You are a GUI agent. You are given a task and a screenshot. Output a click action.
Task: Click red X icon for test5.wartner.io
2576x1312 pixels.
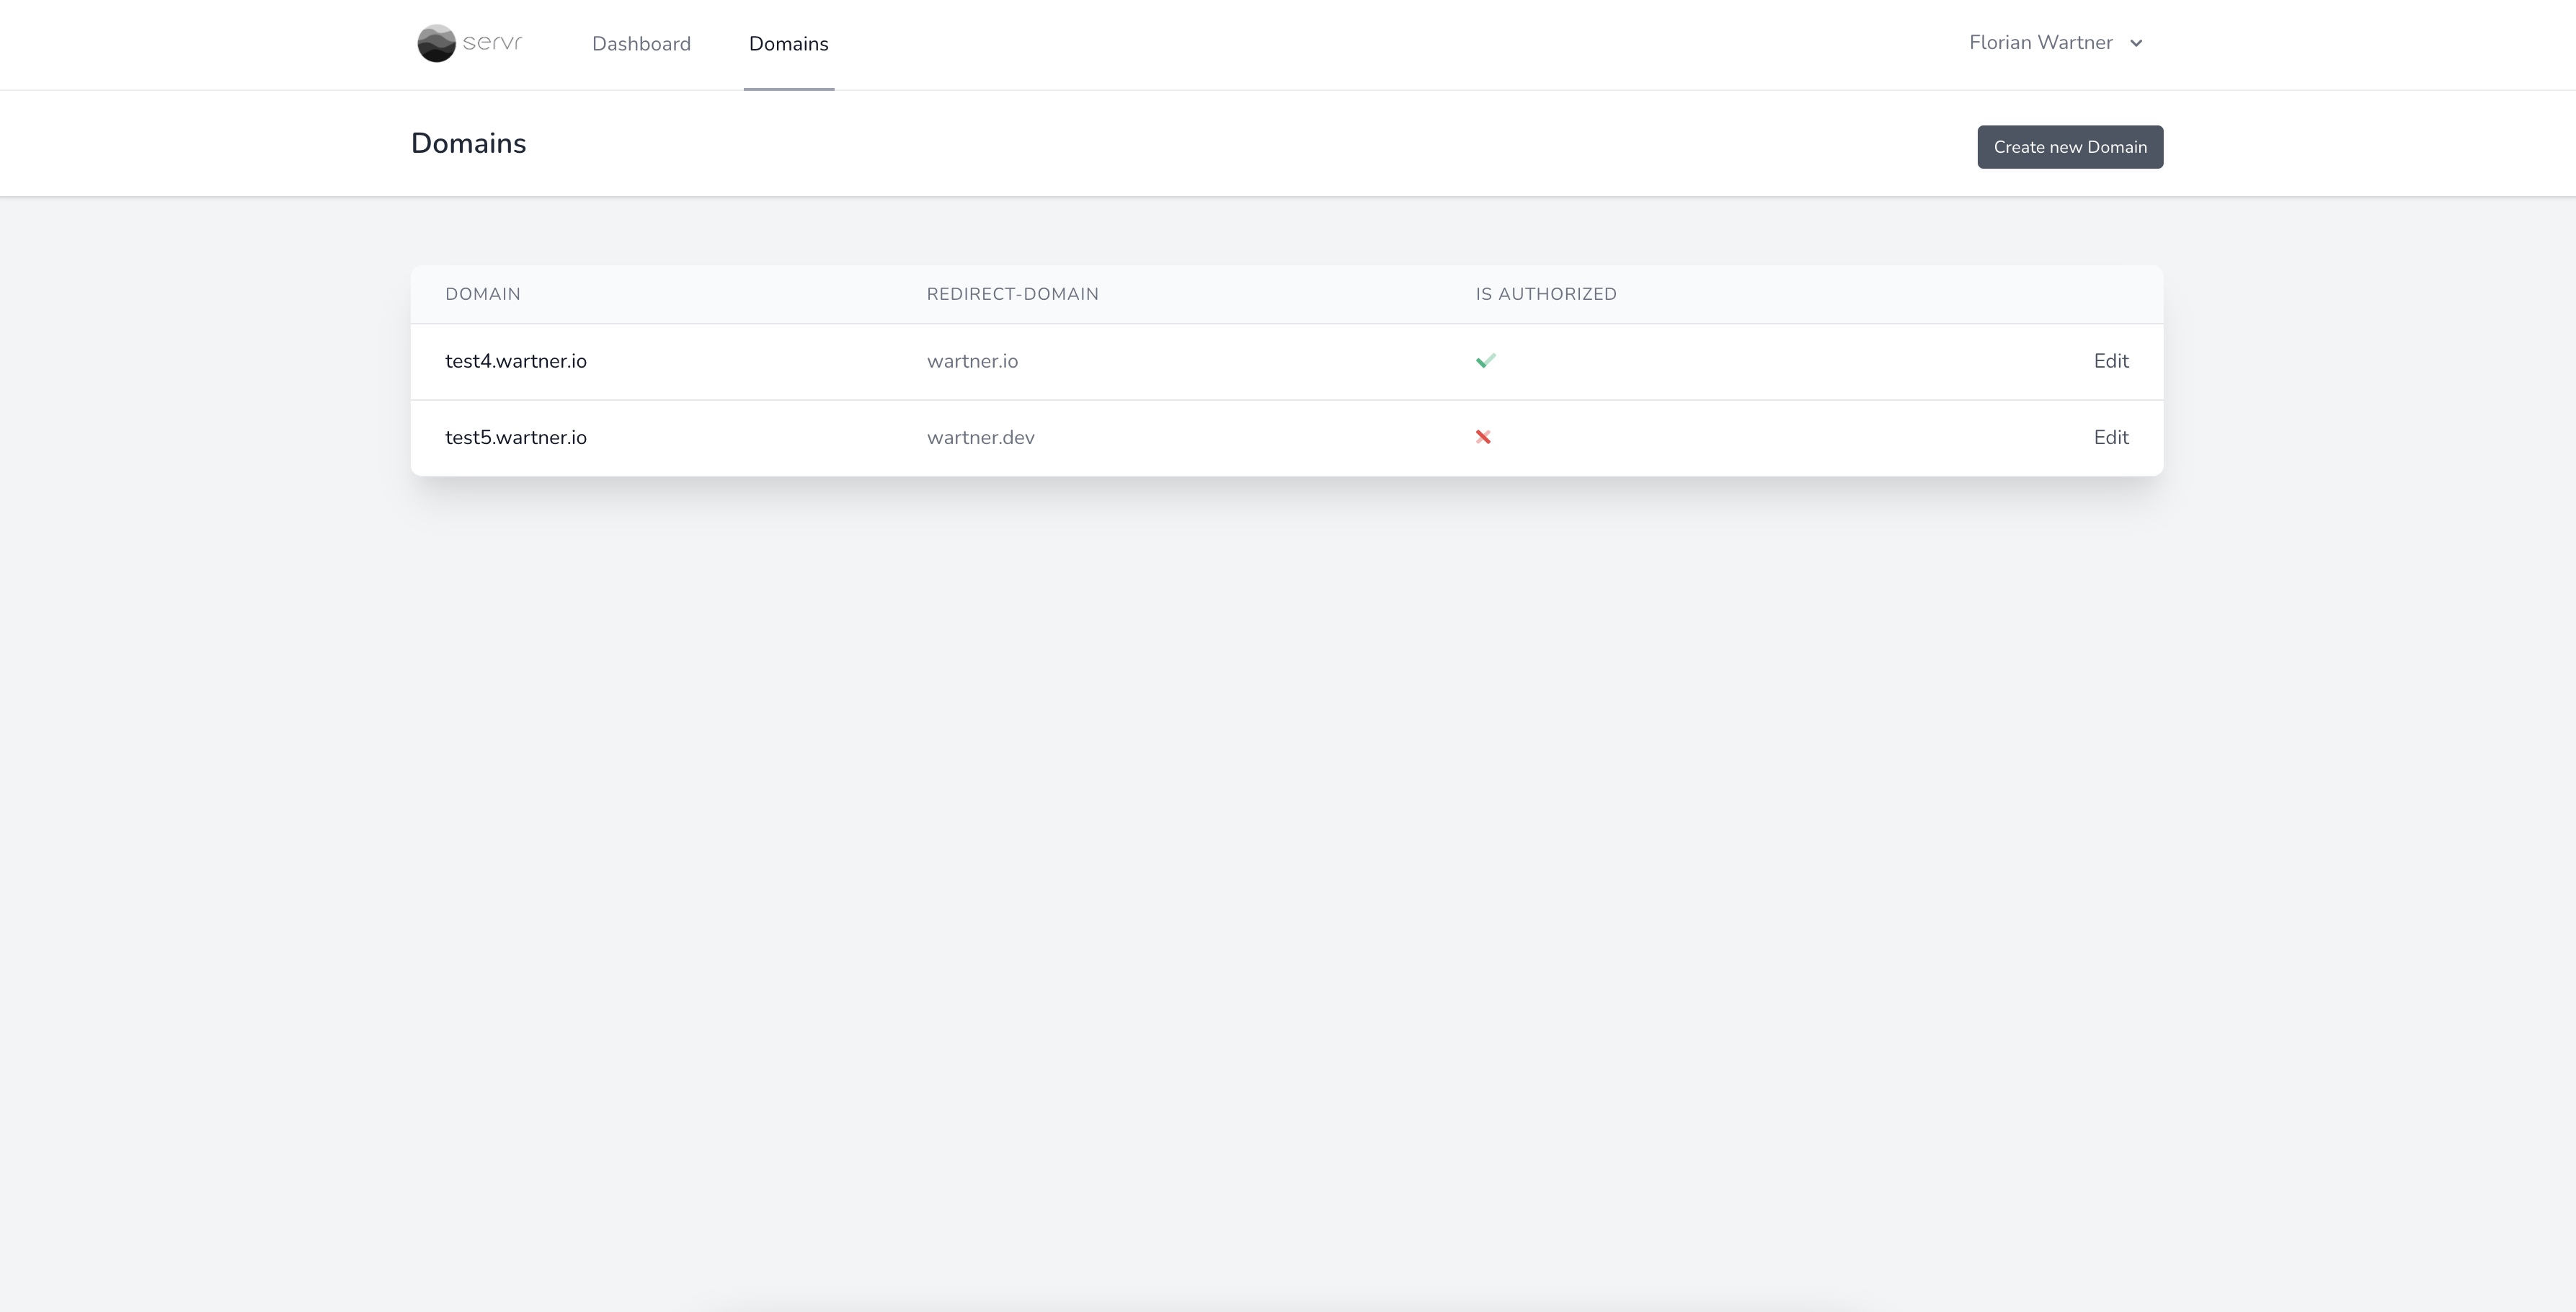point(1483,437)
